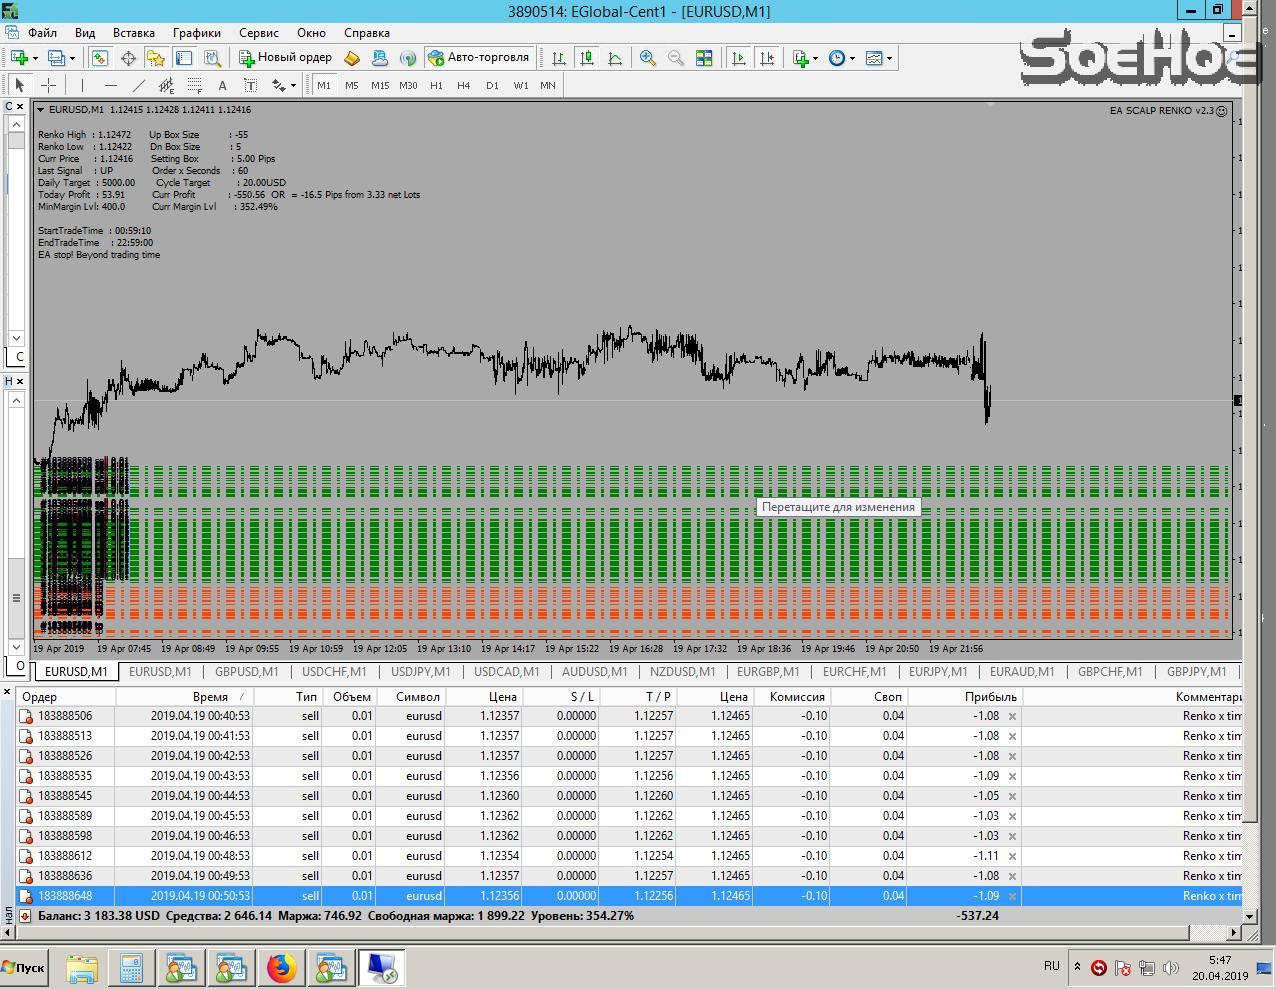Toggle chart auto scroll
This screenshot has height=989, width=1276.
tap(739, 58)
